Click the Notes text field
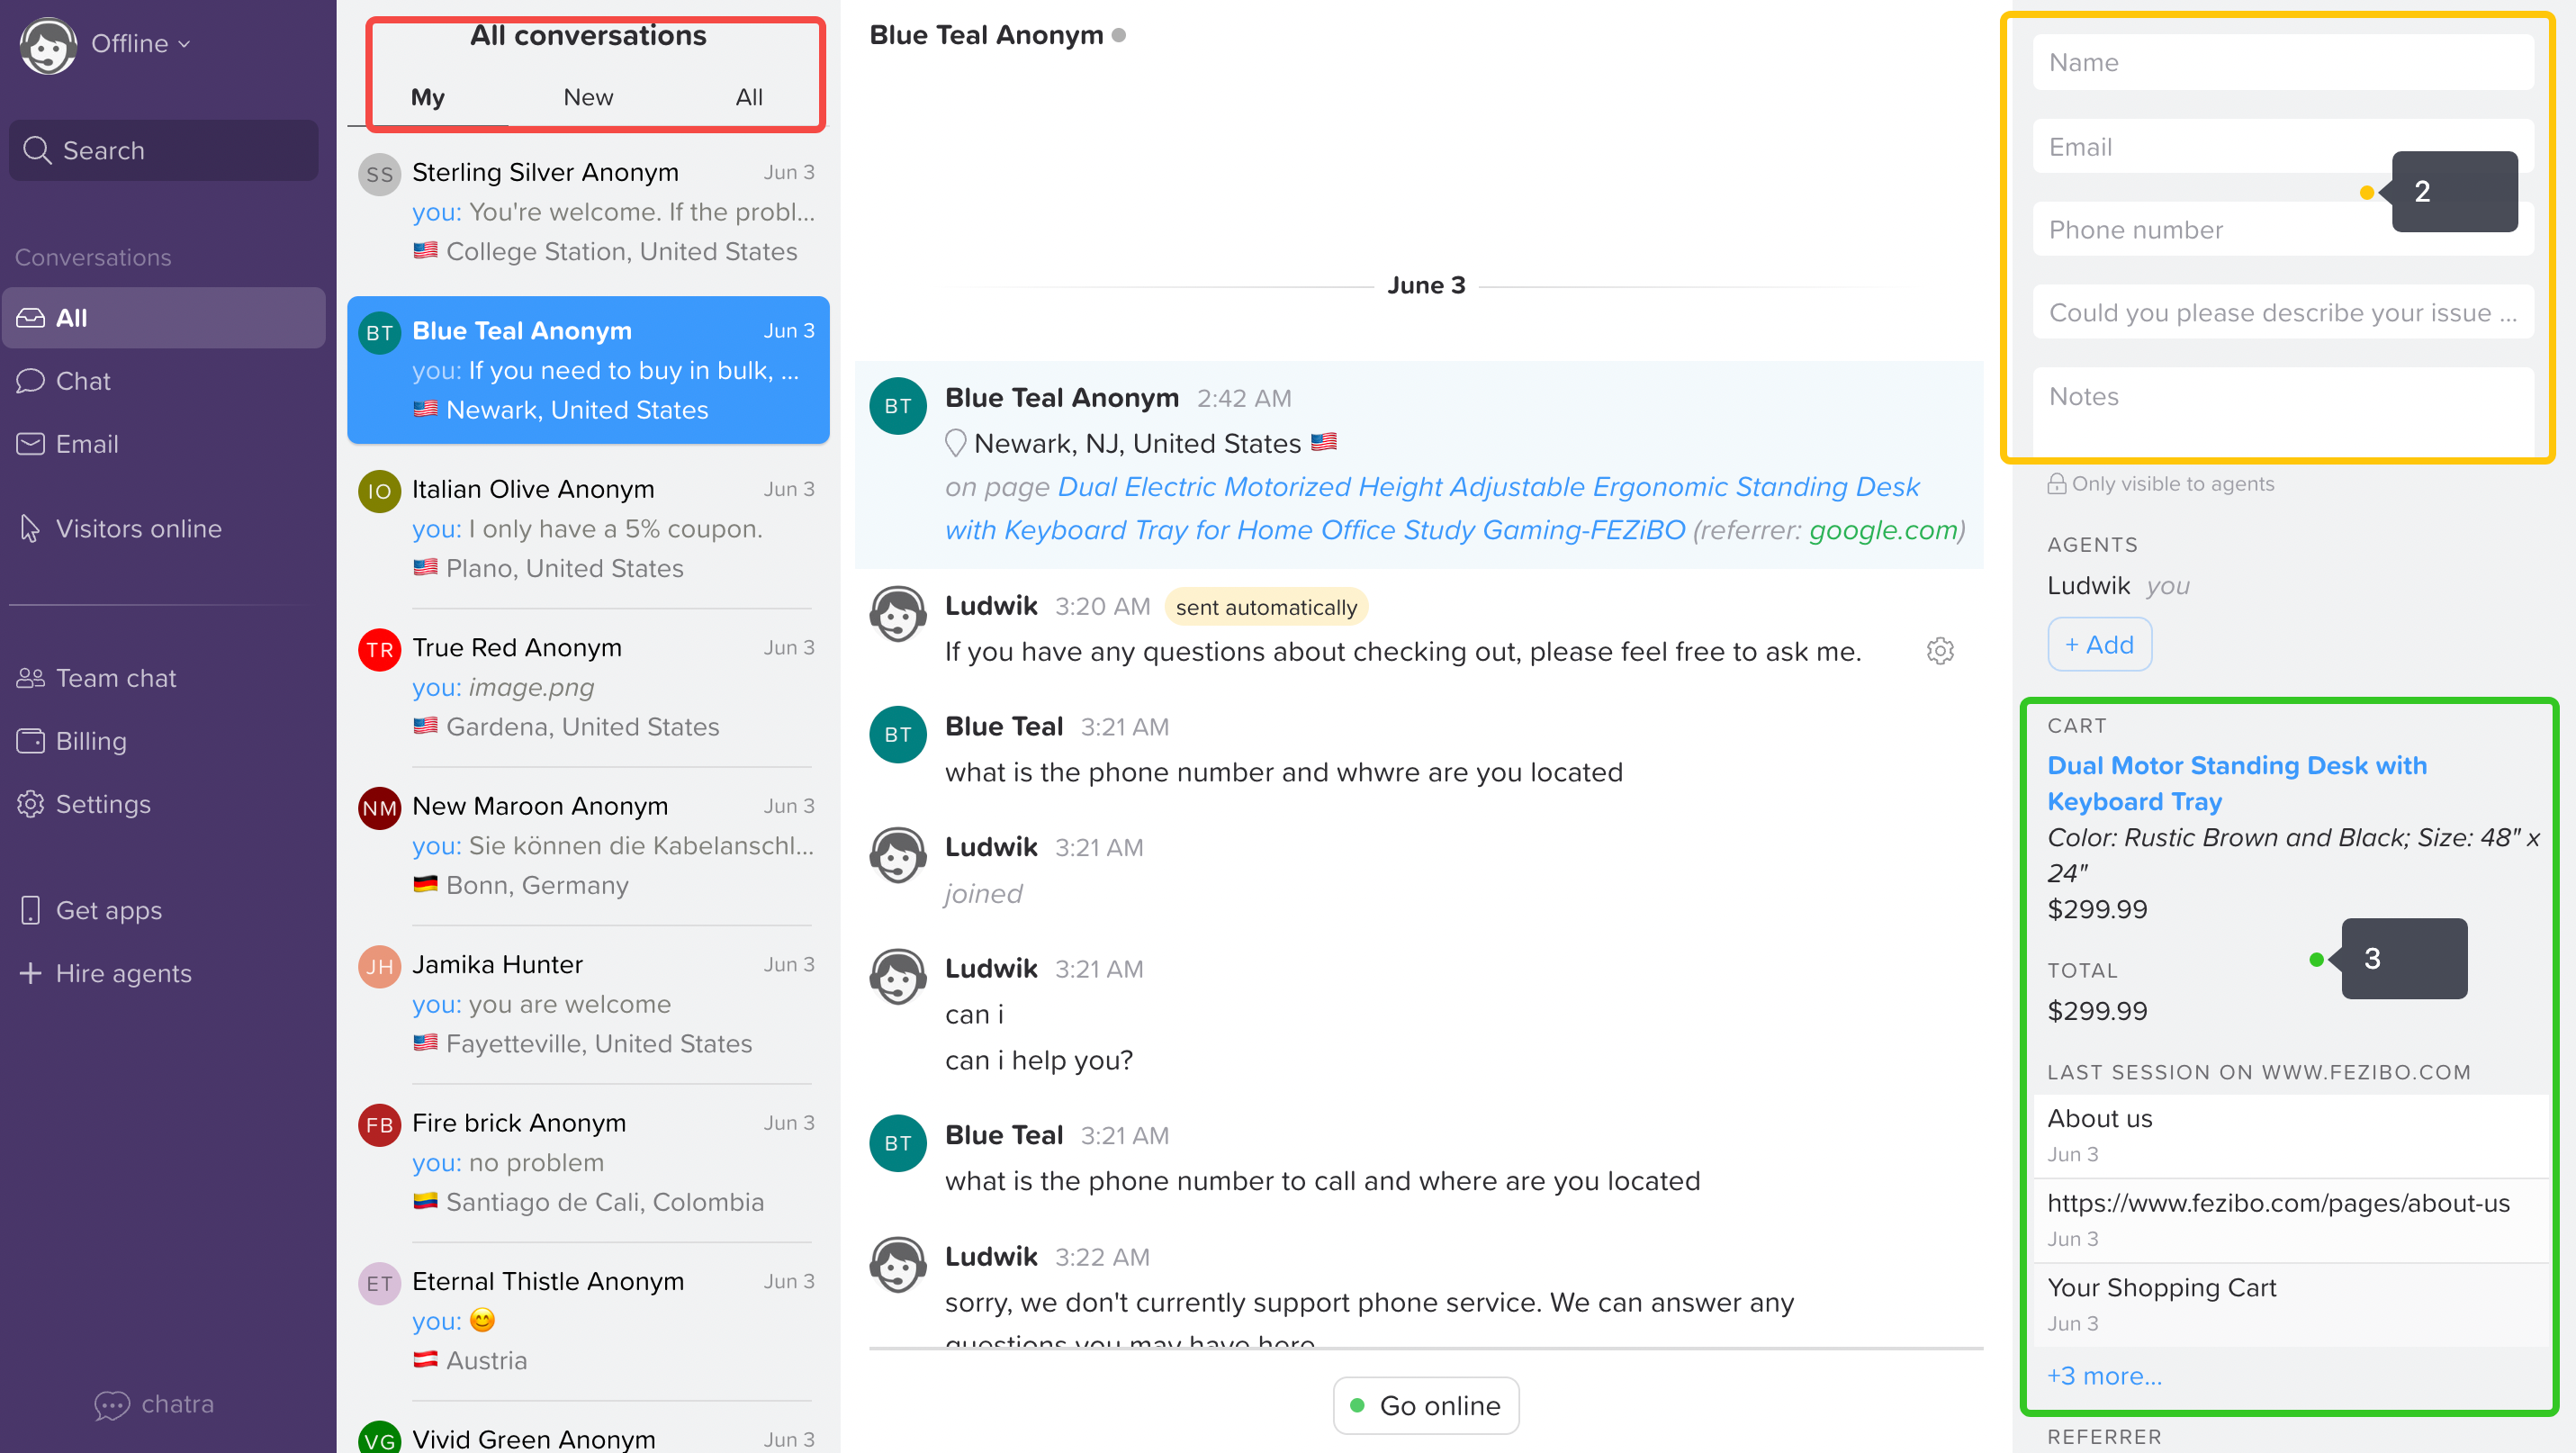Viewport: 2576px width, 1453px height. 2282,408
